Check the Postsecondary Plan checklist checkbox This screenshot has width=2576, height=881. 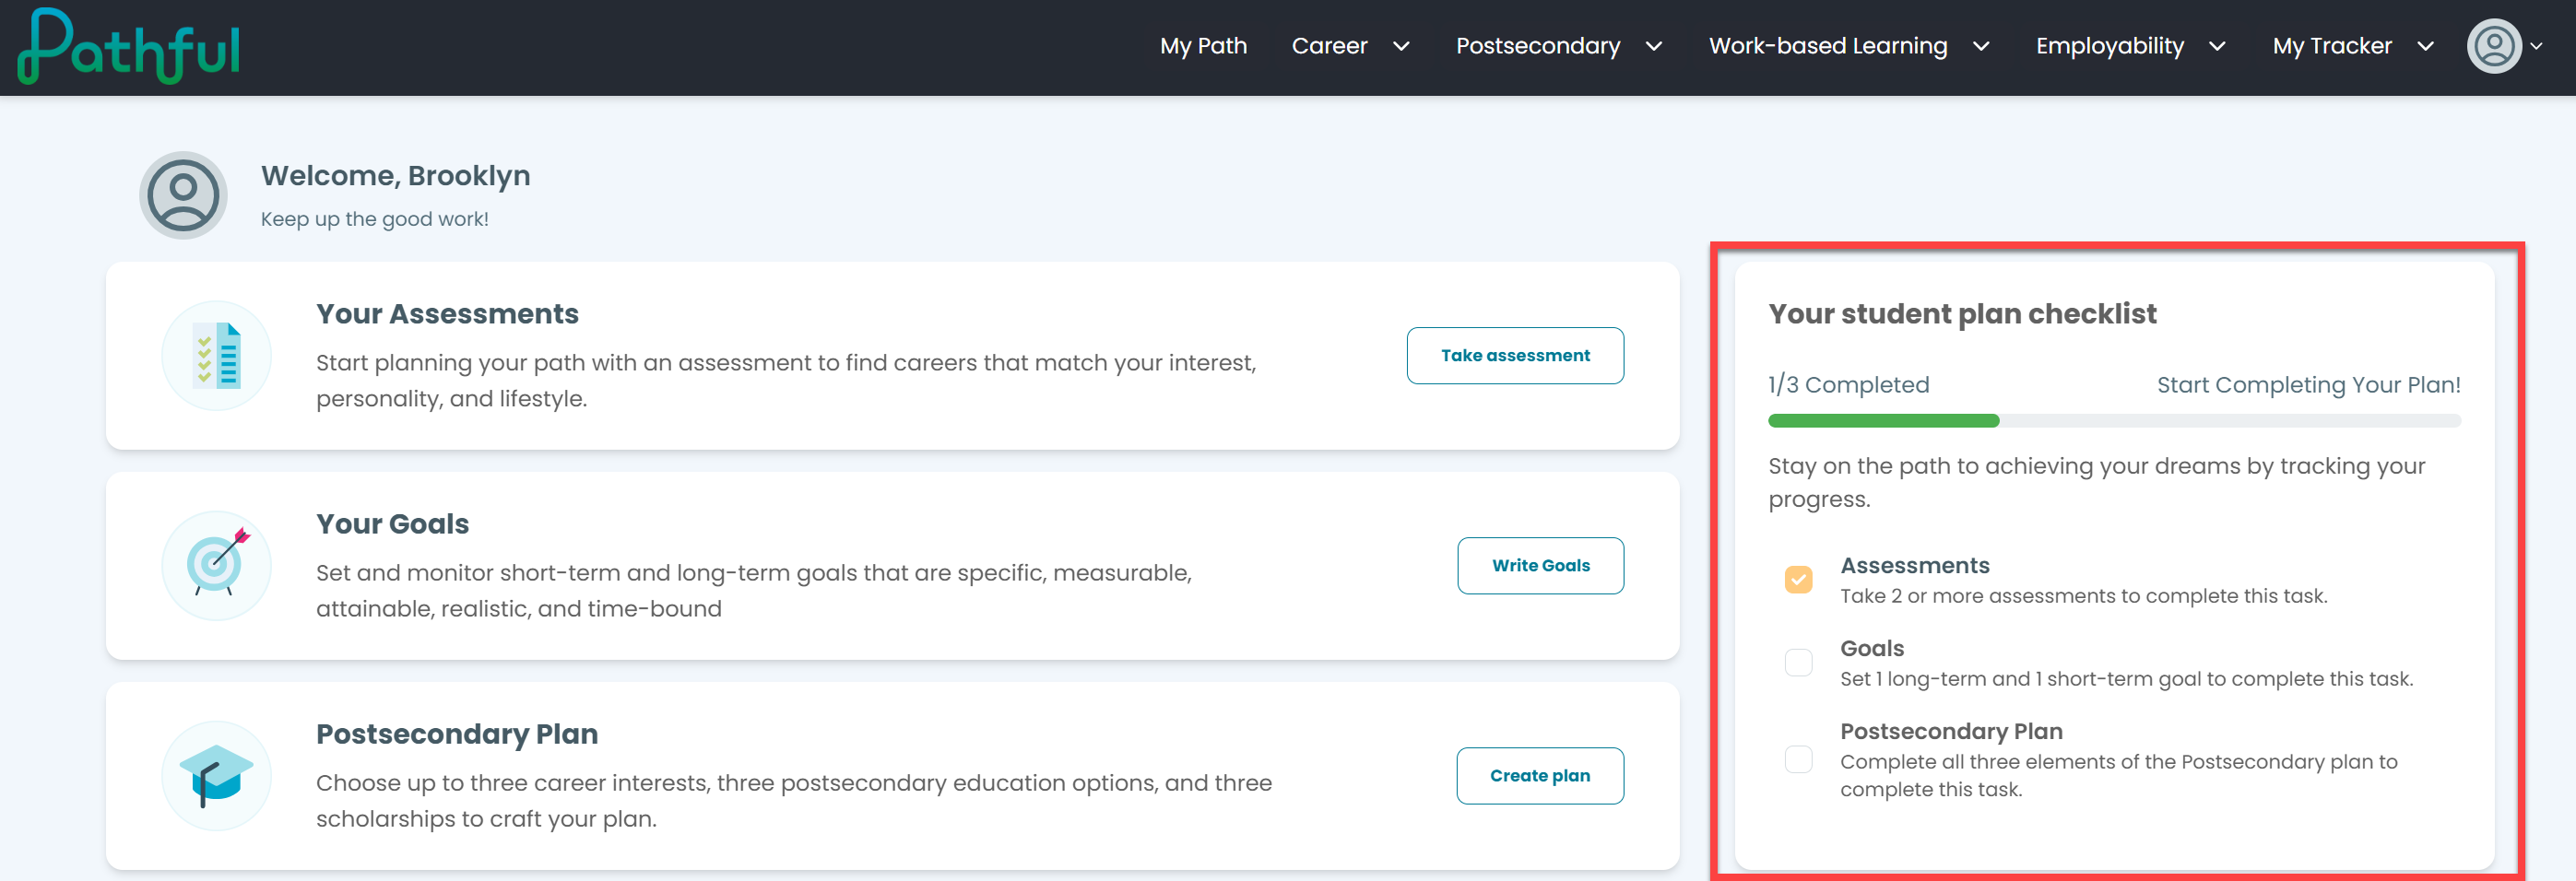click(1798, 759)
